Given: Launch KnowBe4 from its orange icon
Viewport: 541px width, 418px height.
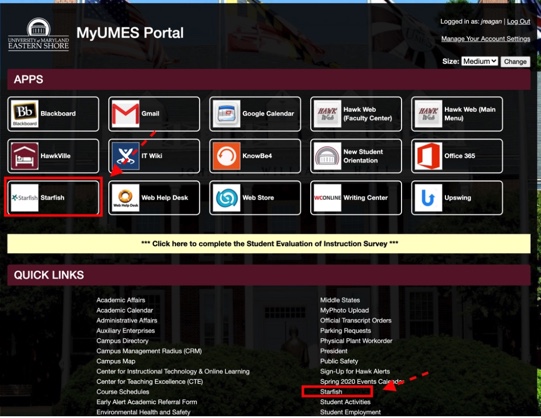Looking at the screenshot, I should (226, 156).
